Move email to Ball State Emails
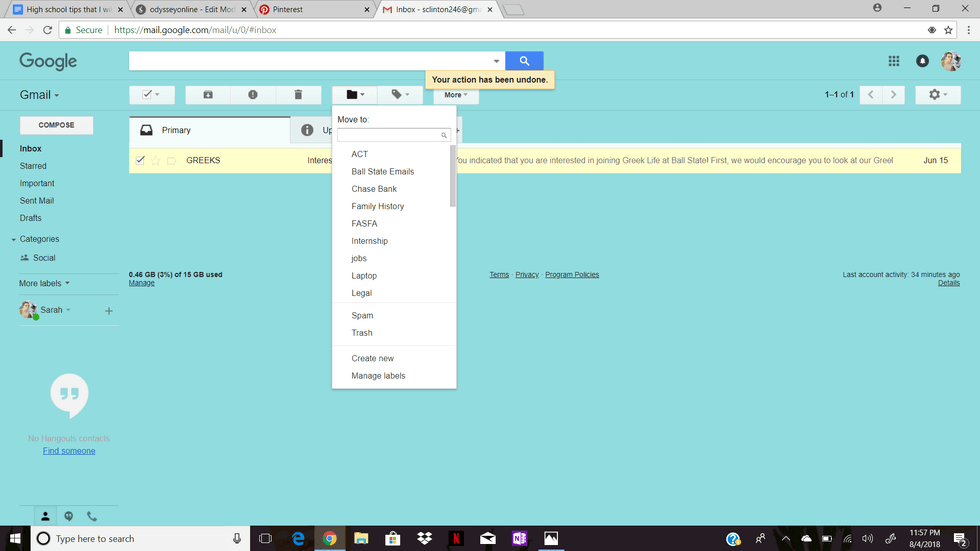The image size is (980, 551). (382, 172)
